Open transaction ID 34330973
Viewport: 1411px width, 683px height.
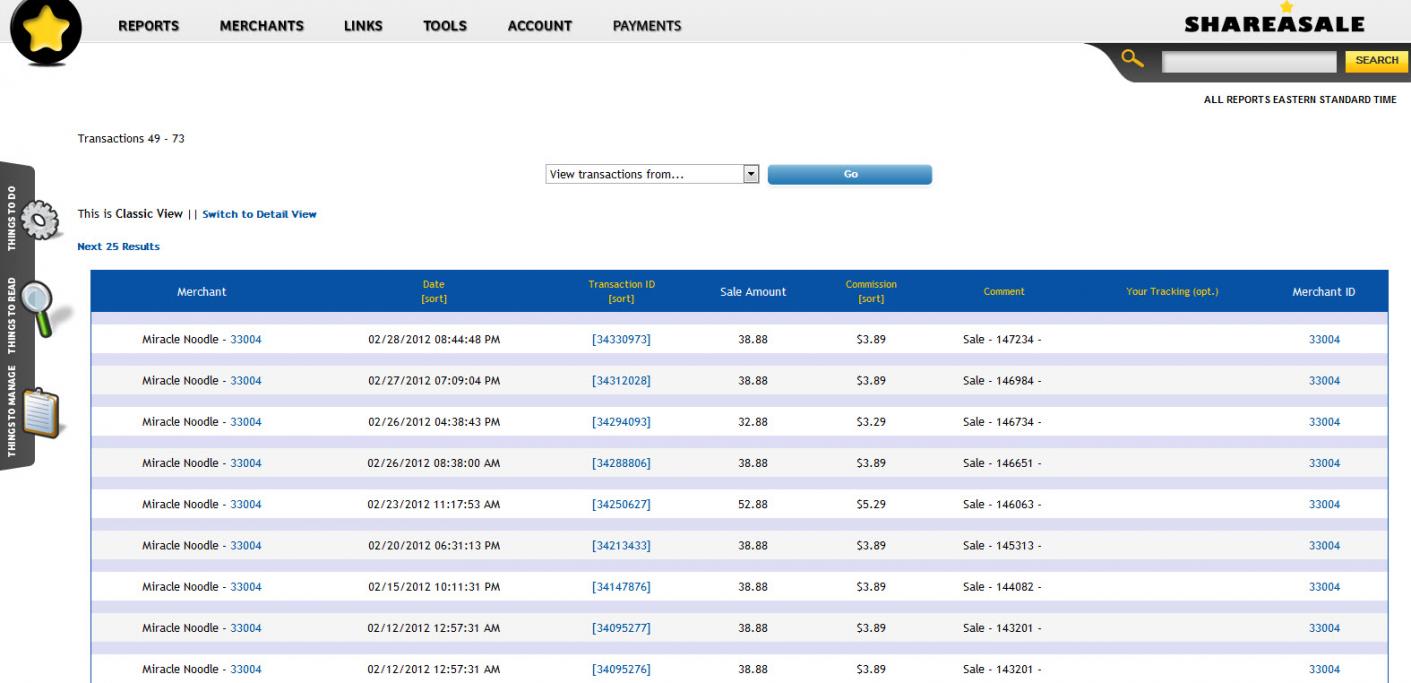(621, 340)
